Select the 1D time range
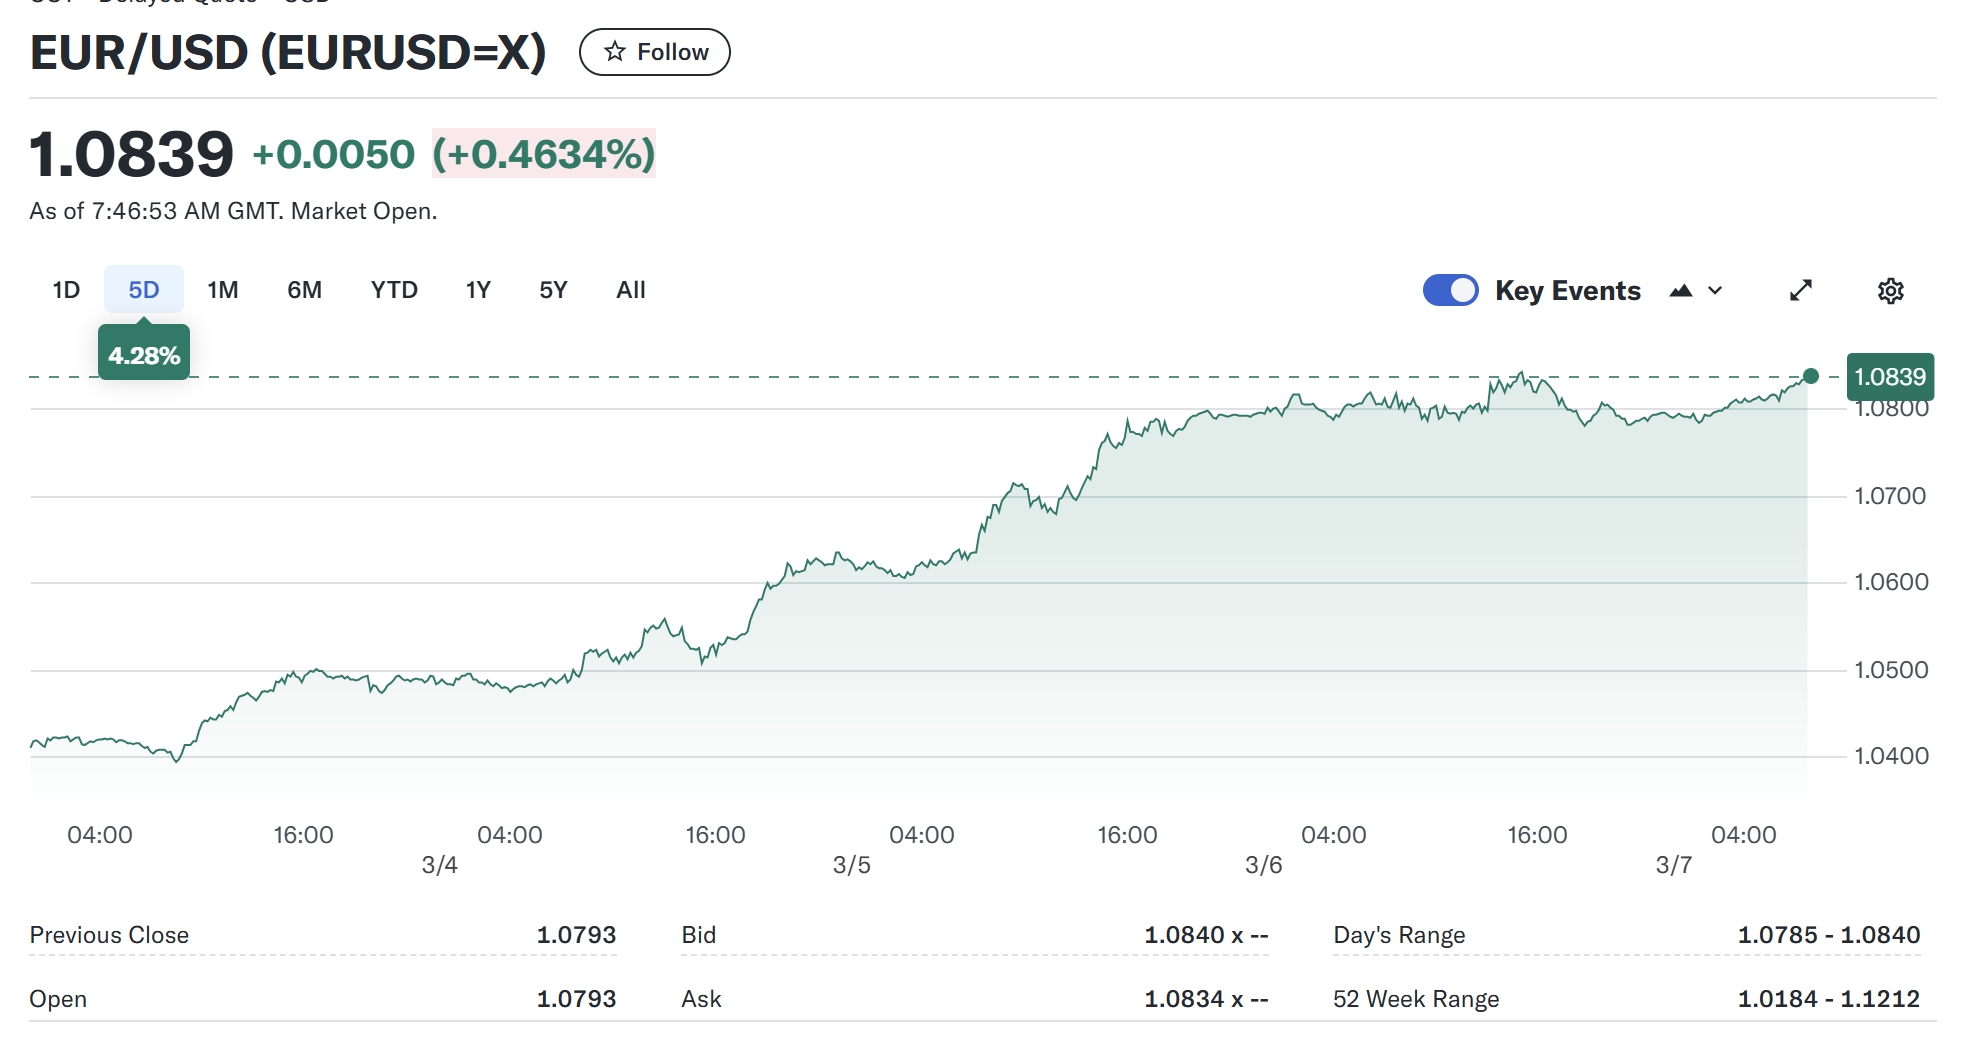The height and width of the screenshot is (1043, 1961). (x=66, y=290)
